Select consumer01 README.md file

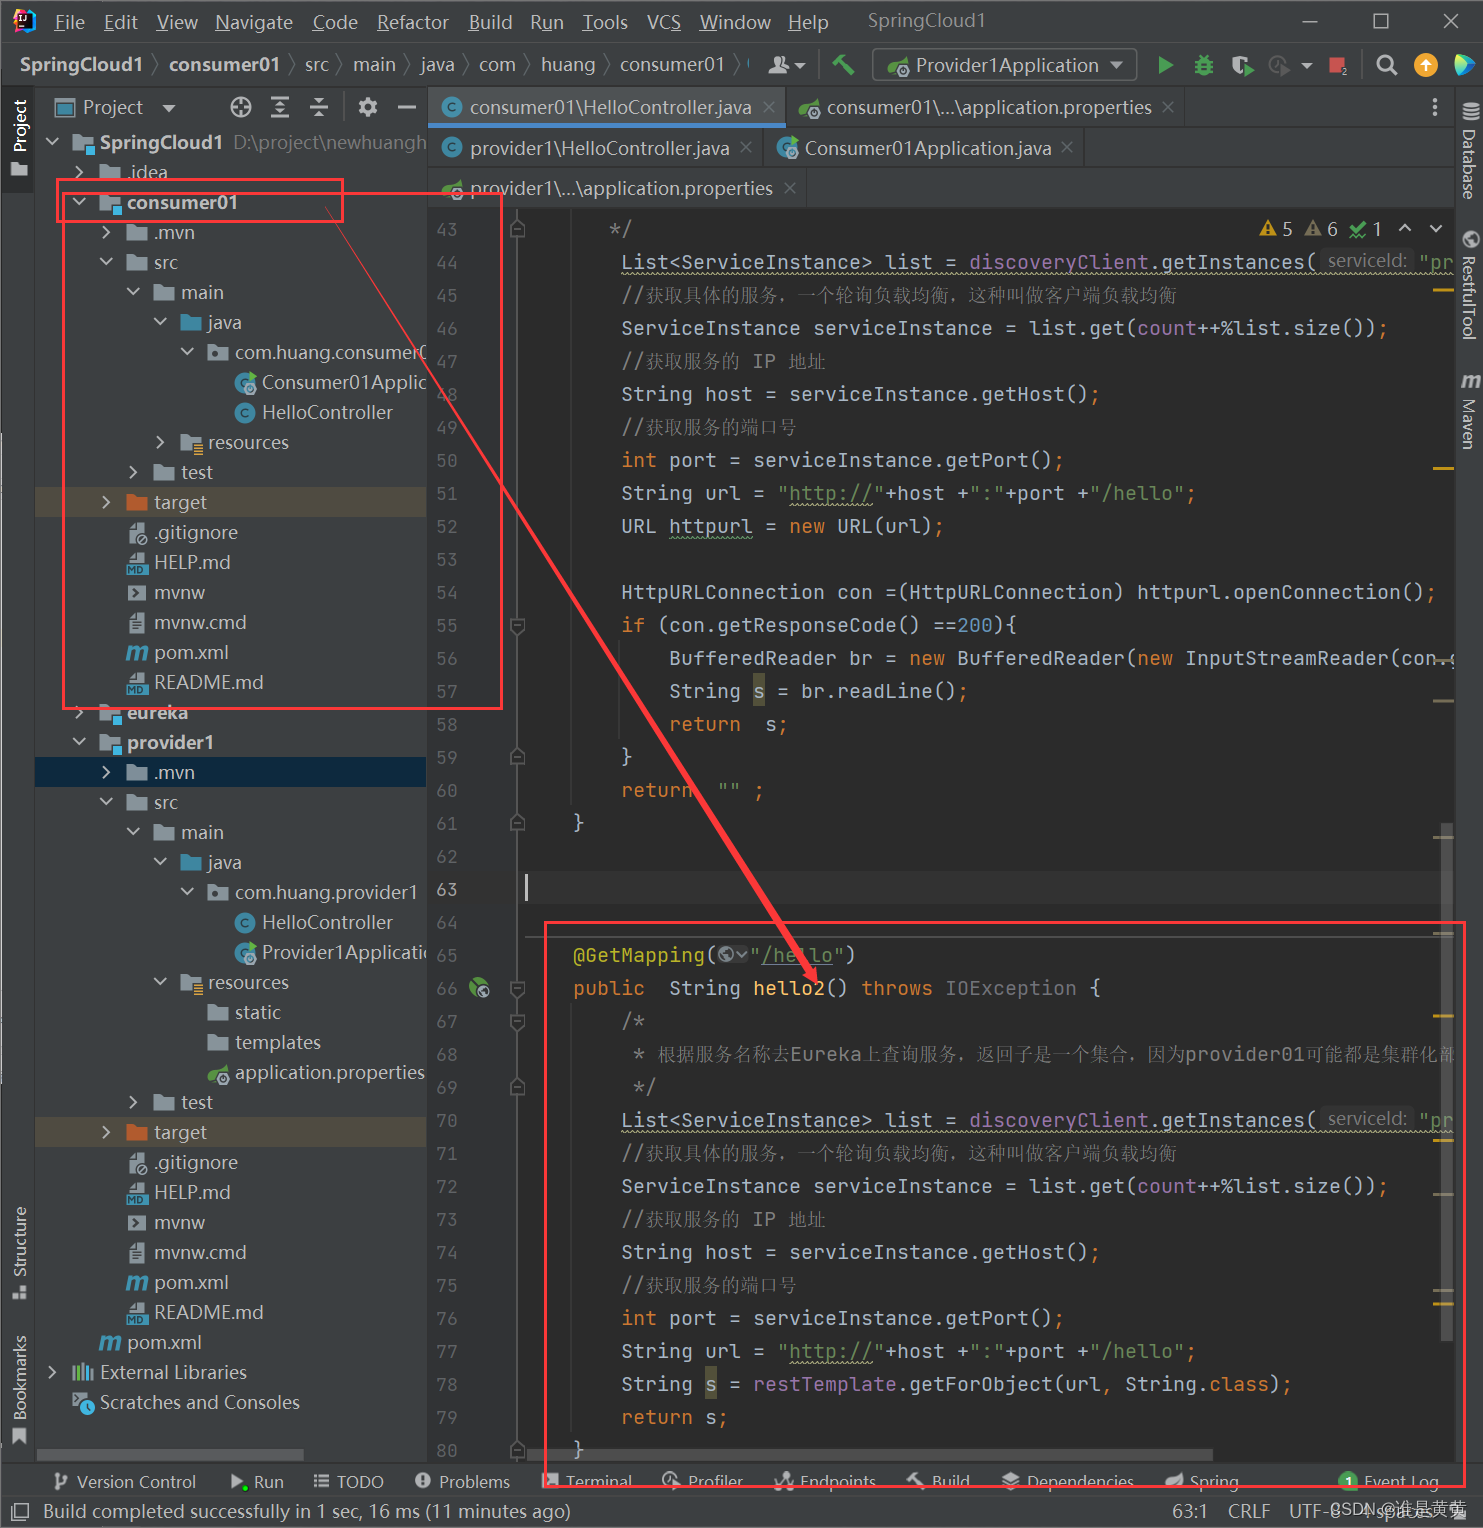pos(196,682)
